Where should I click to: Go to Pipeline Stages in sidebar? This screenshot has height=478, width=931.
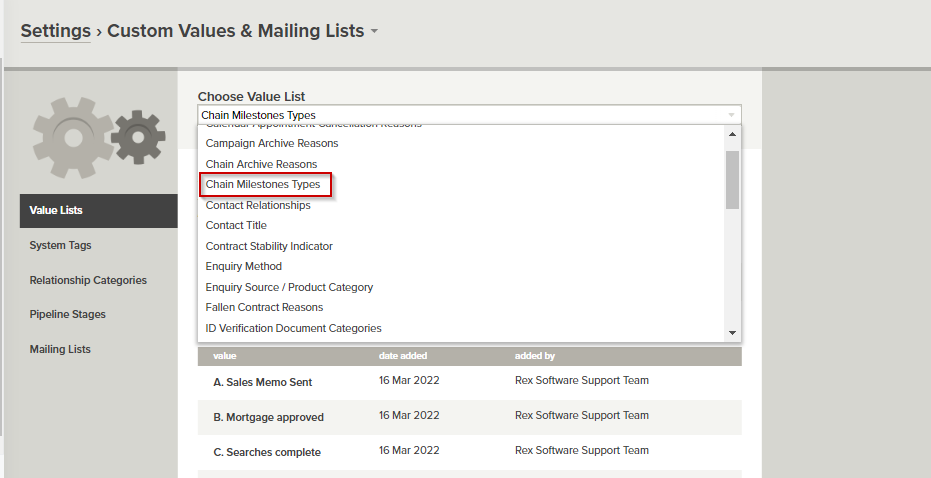click(x=67, y=314)
